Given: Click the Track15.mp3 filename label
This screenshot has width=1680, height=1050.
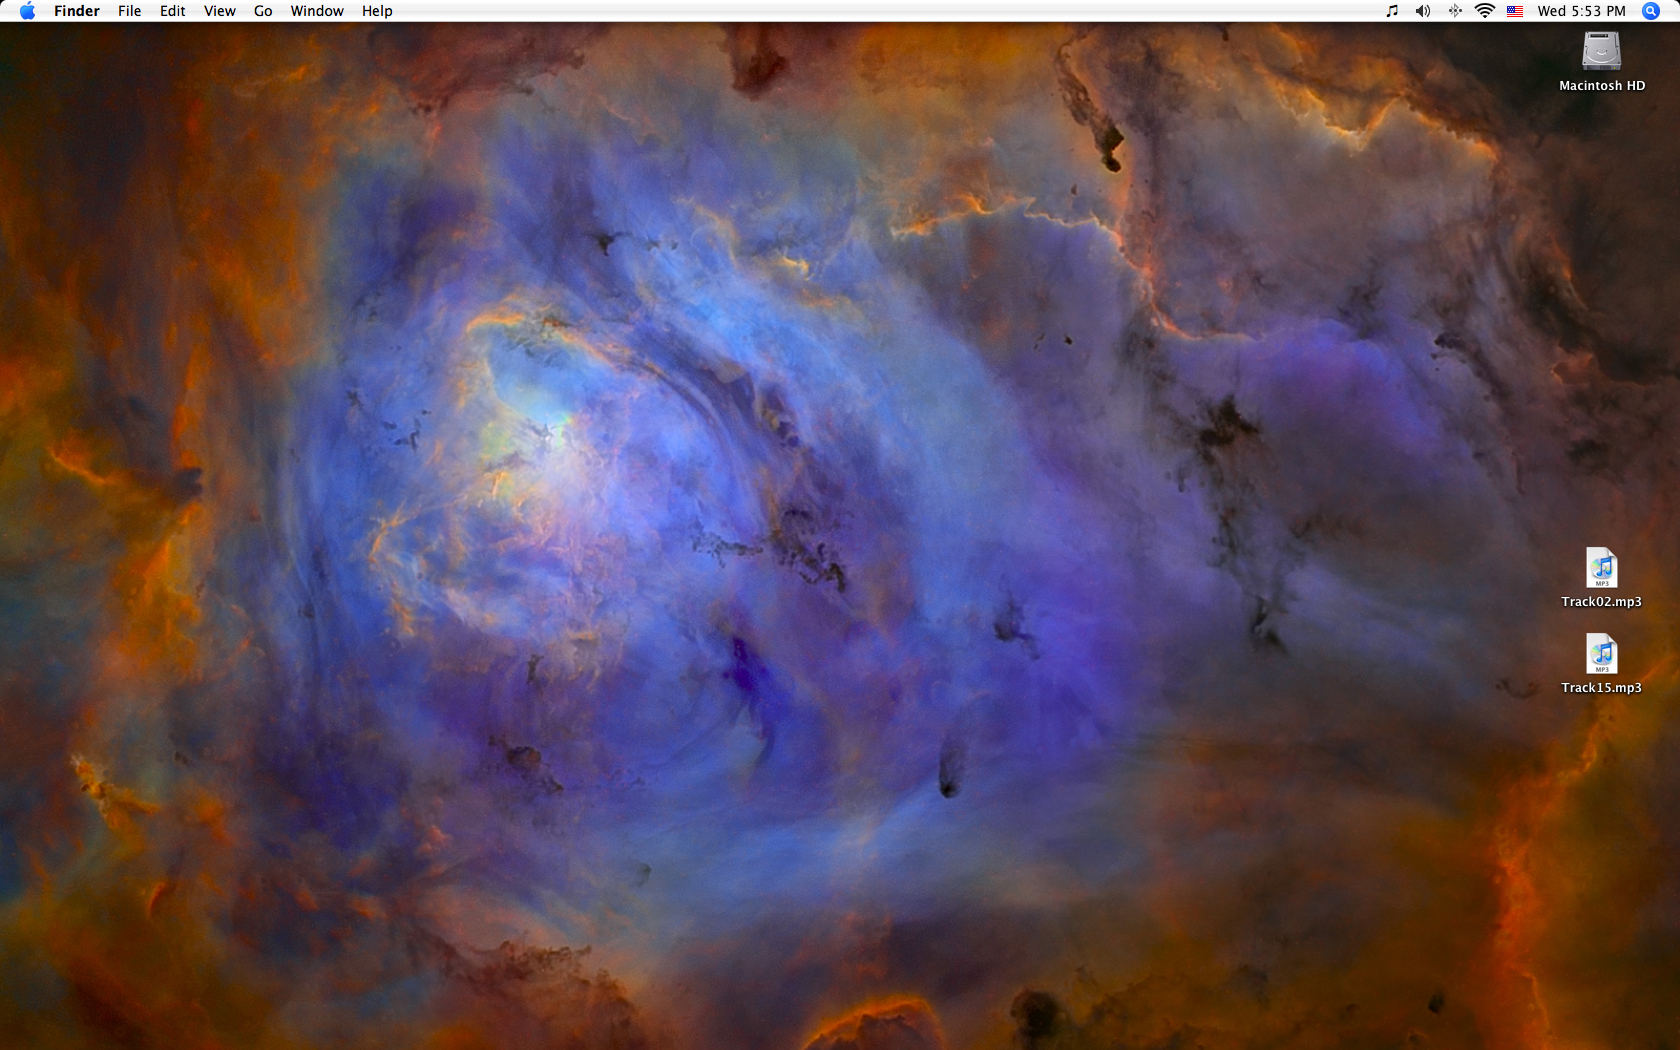Looking at the screenshot, I should pos(1601,688).
